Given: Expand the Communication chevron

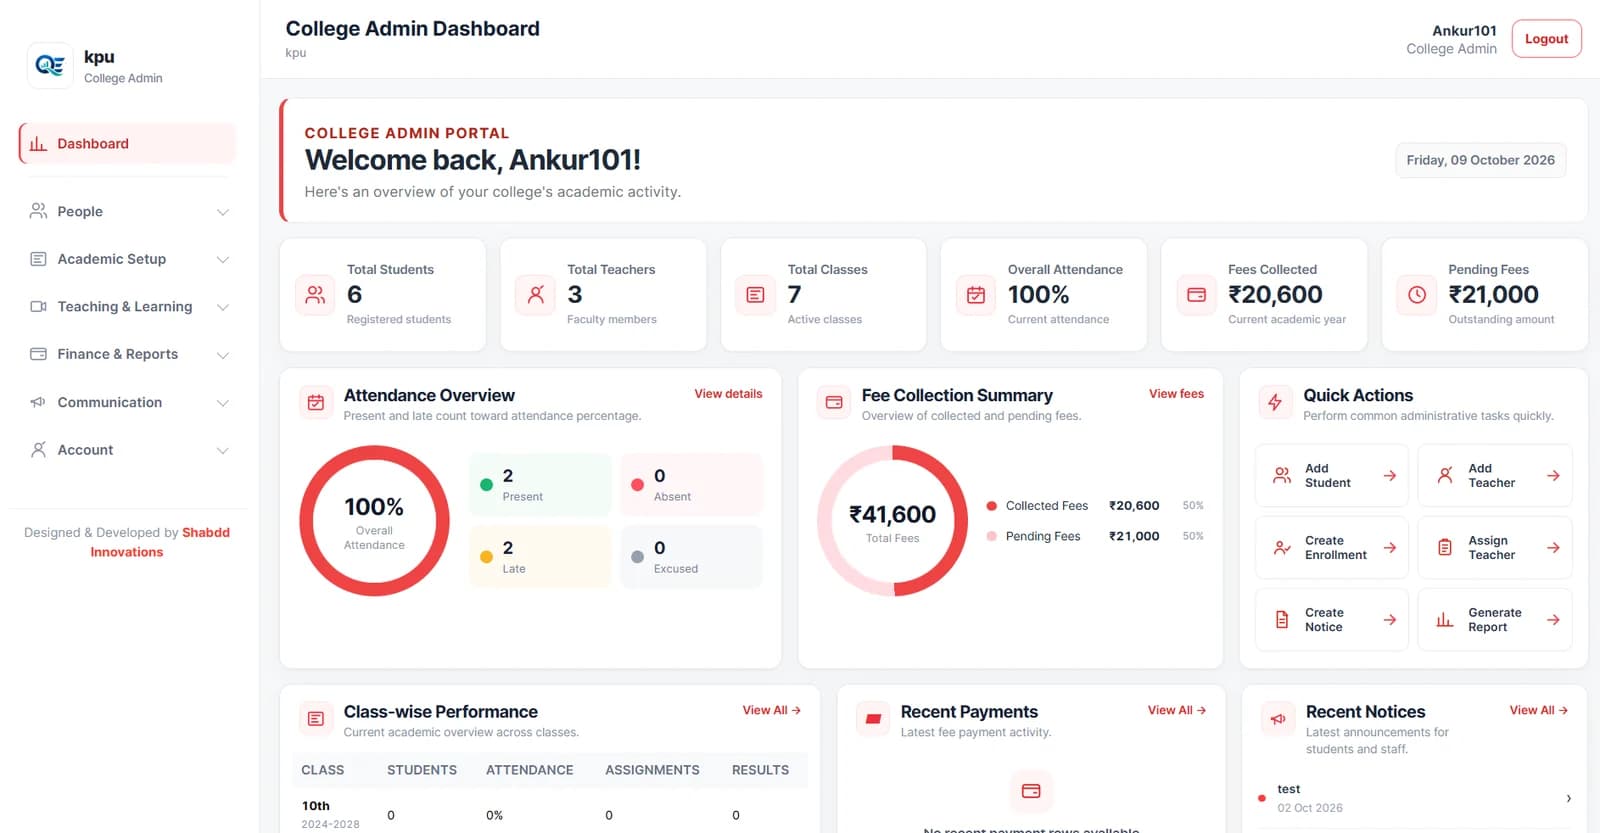Looking at the screenshot, I should [223, 403].
